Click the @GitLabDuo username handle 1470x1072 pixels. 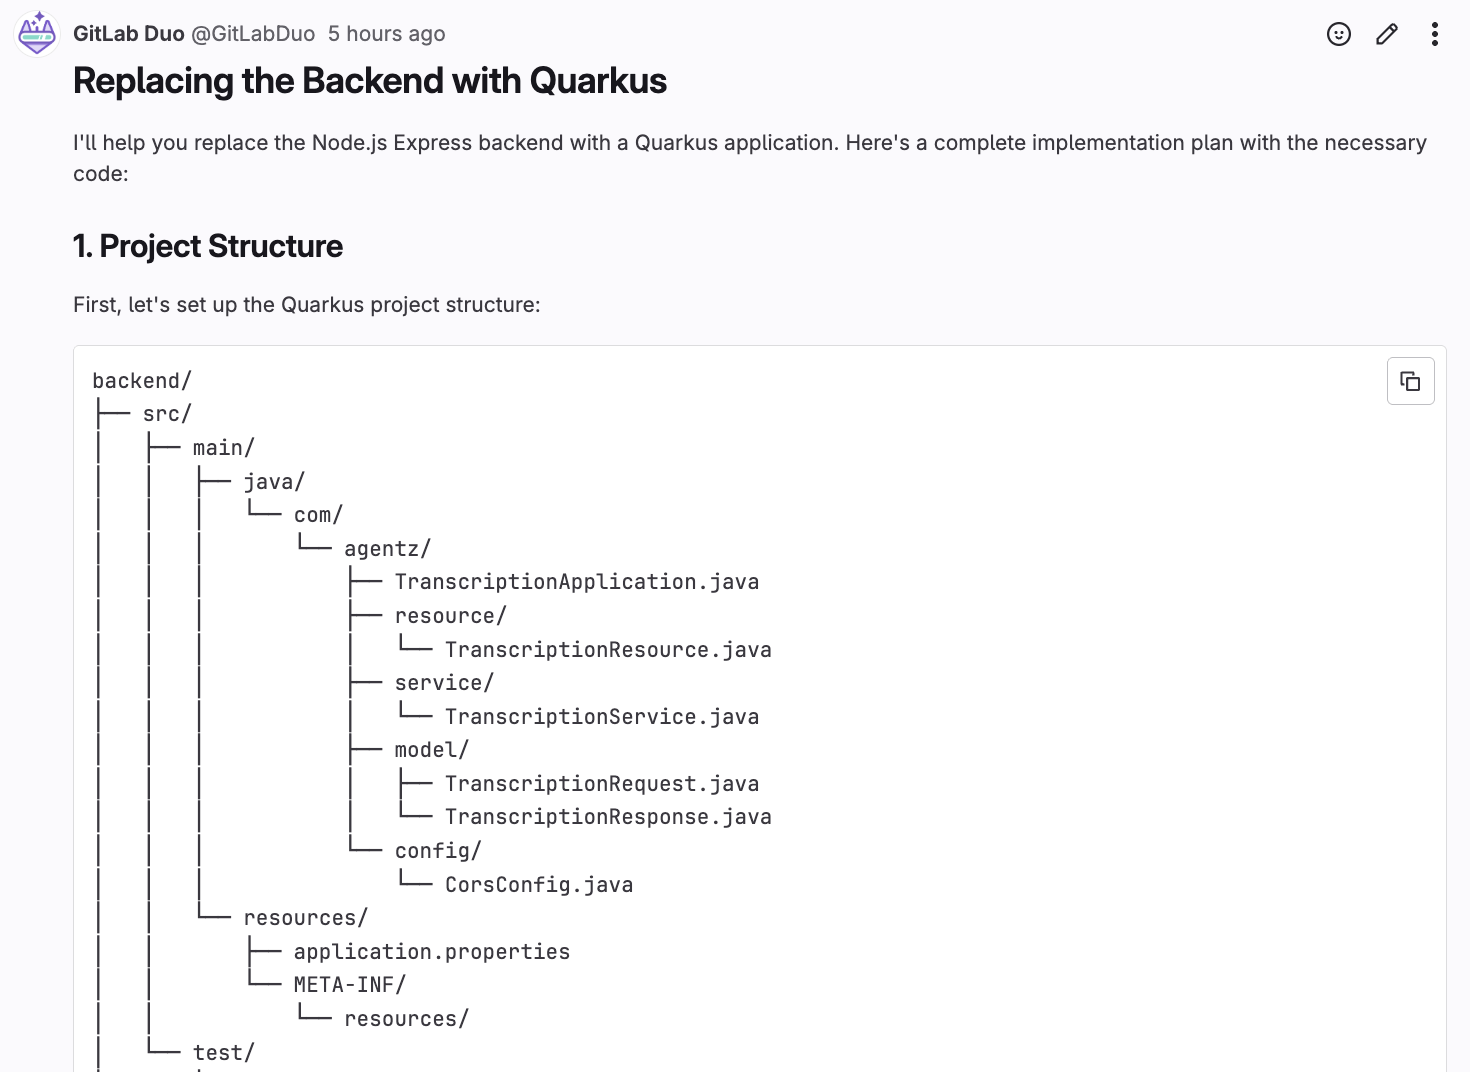point(253,34)
